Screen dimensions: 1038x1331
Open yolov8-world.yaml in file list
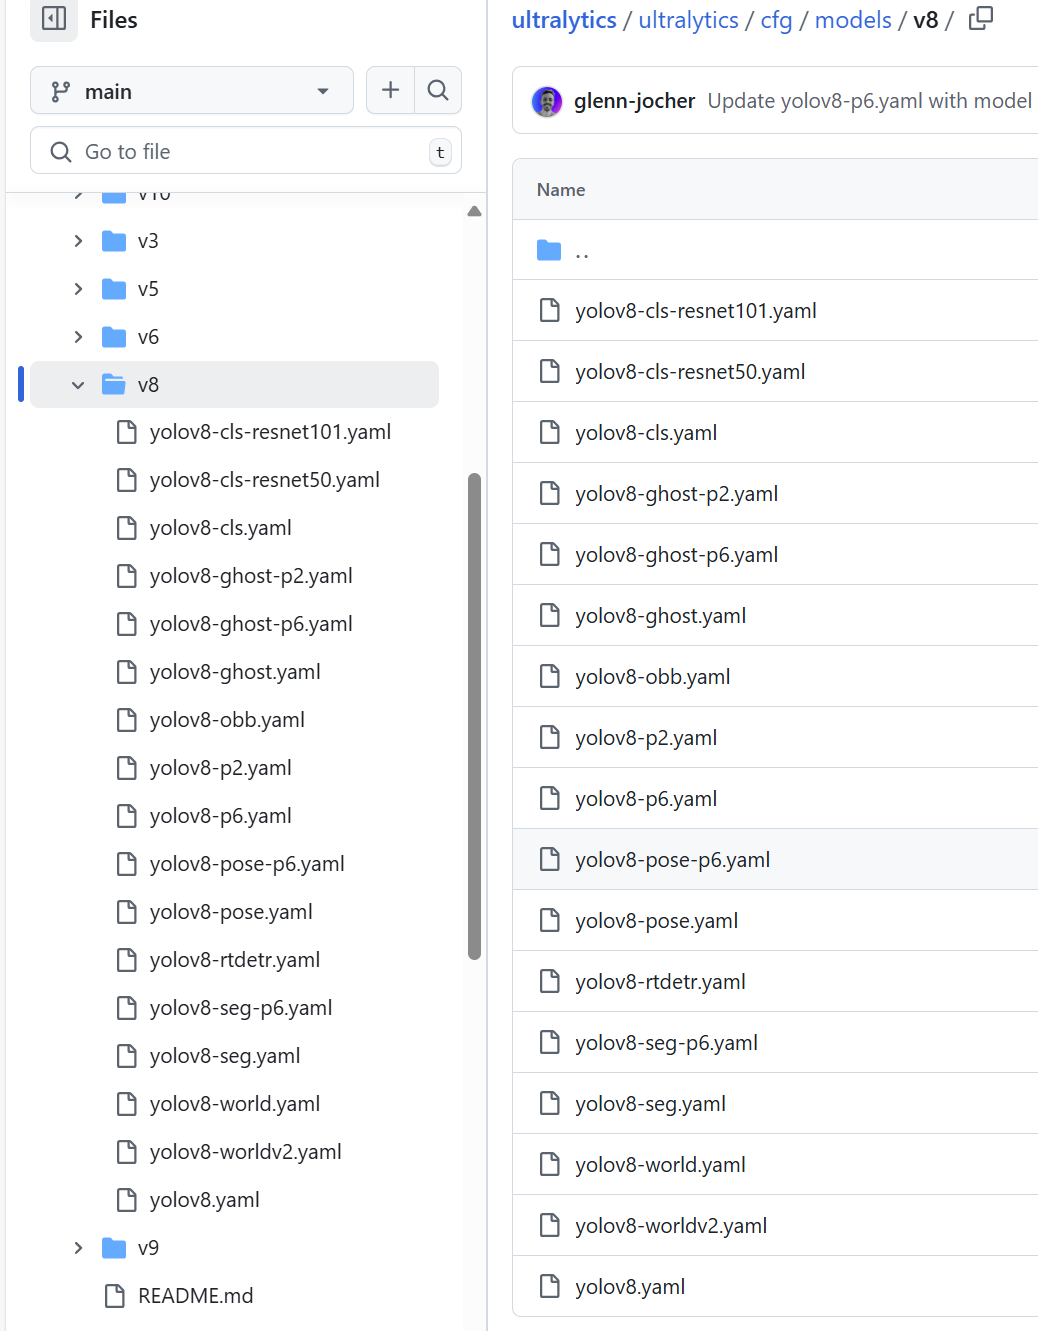(x=661, y=1165)
